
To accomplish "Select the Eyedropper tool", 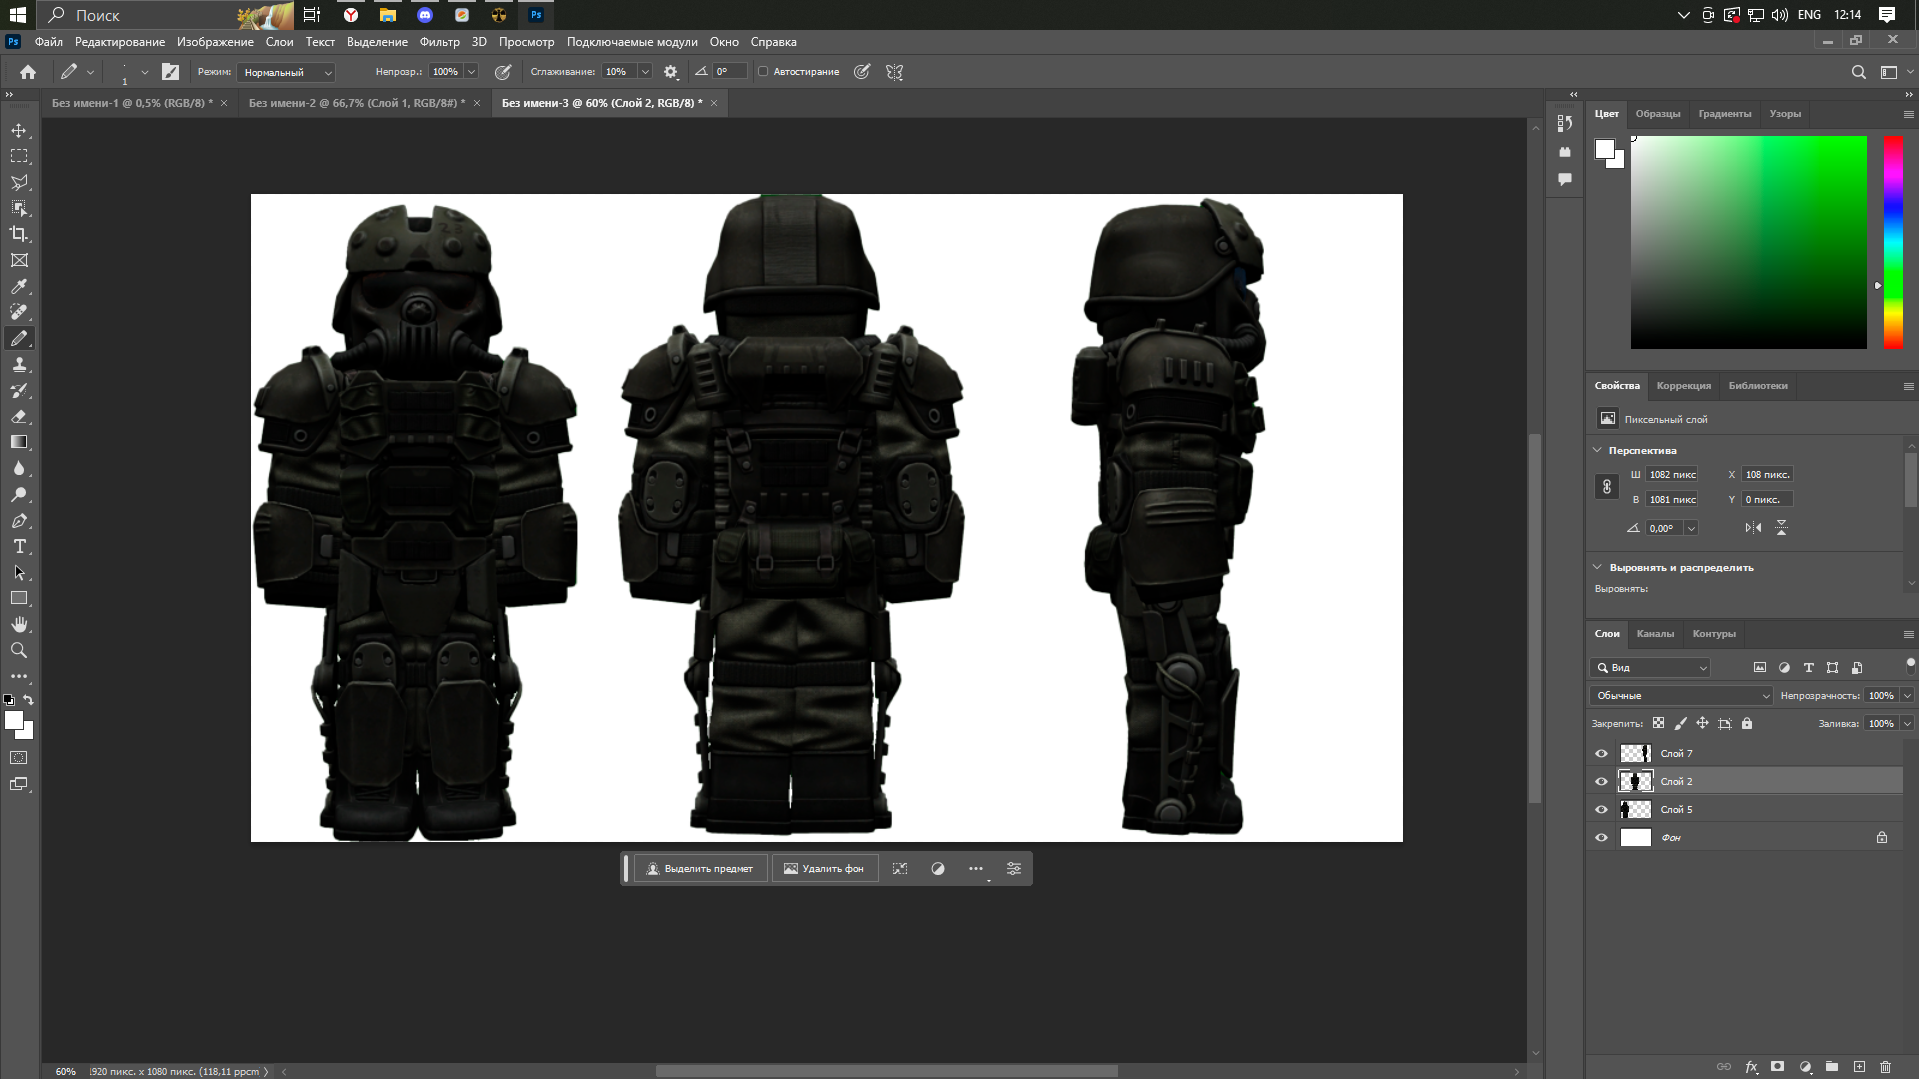I will (19, 287).
